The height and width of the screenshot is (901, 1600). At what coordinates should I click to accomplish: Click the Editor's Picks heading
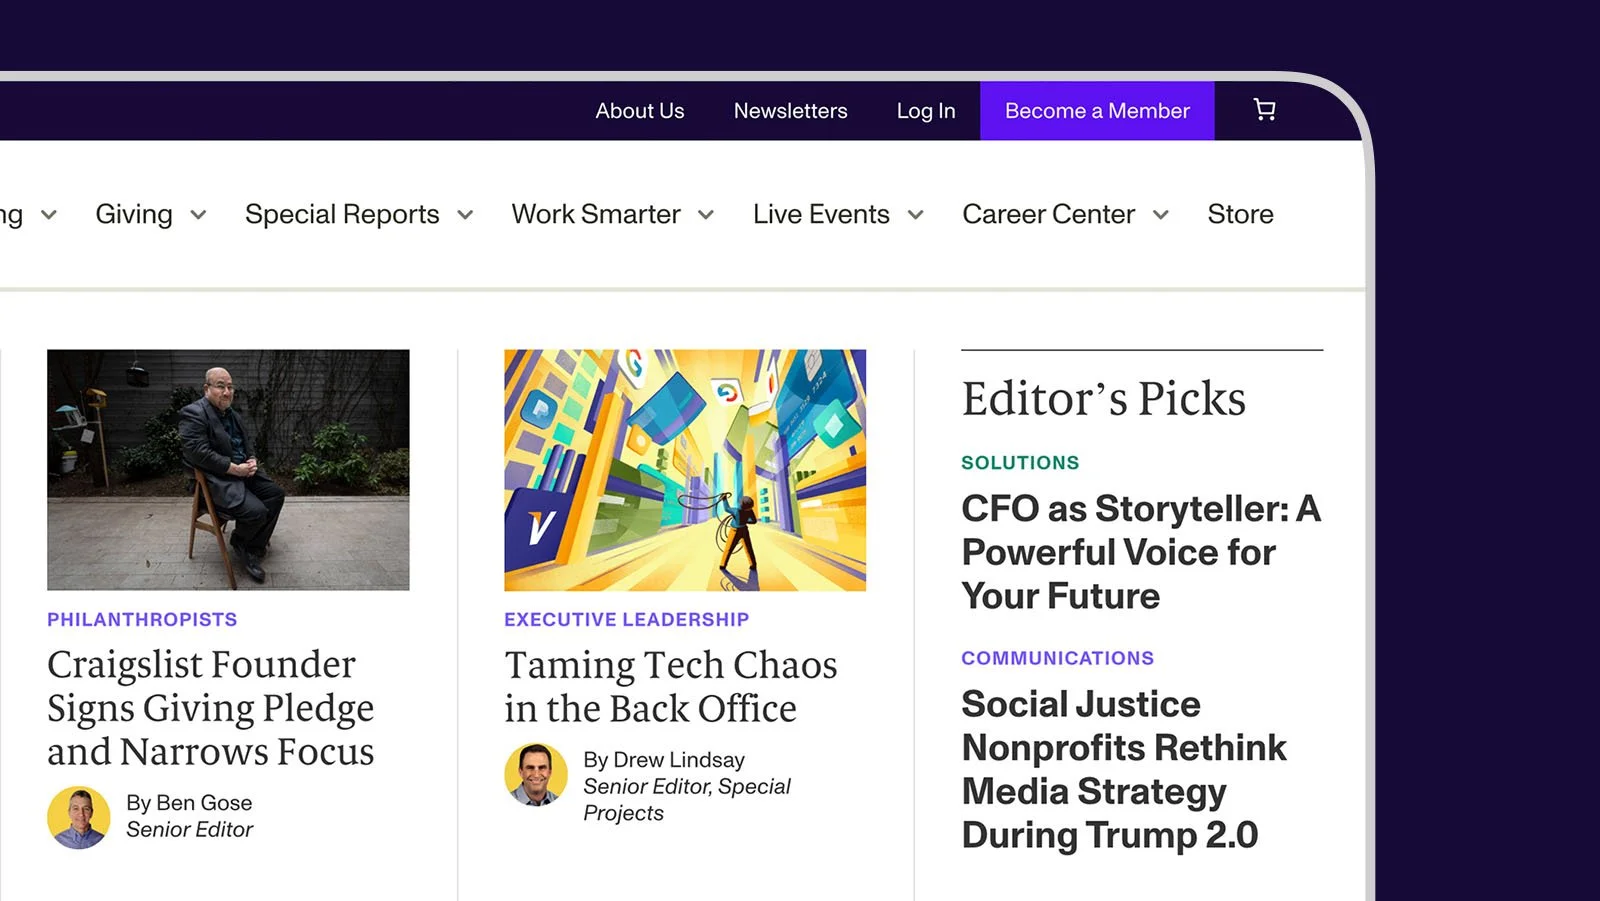click(x=1104, y=398)
